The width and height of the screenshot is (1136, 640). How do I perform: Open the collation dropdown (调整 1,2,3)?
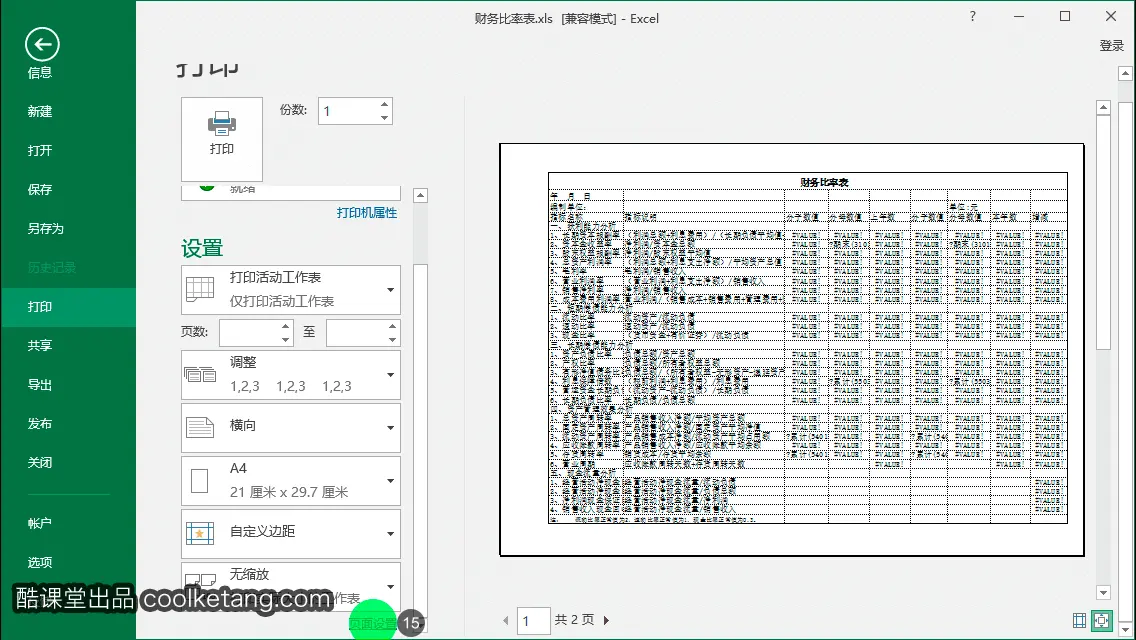[x=291, y=375]
